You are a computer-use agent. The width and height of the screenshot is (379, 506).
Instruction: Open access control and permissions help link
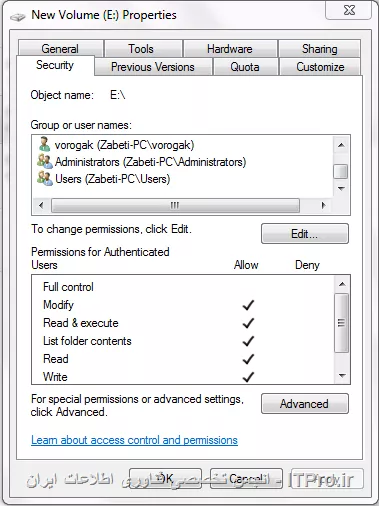pyautogui.click(x=134, y=440)
